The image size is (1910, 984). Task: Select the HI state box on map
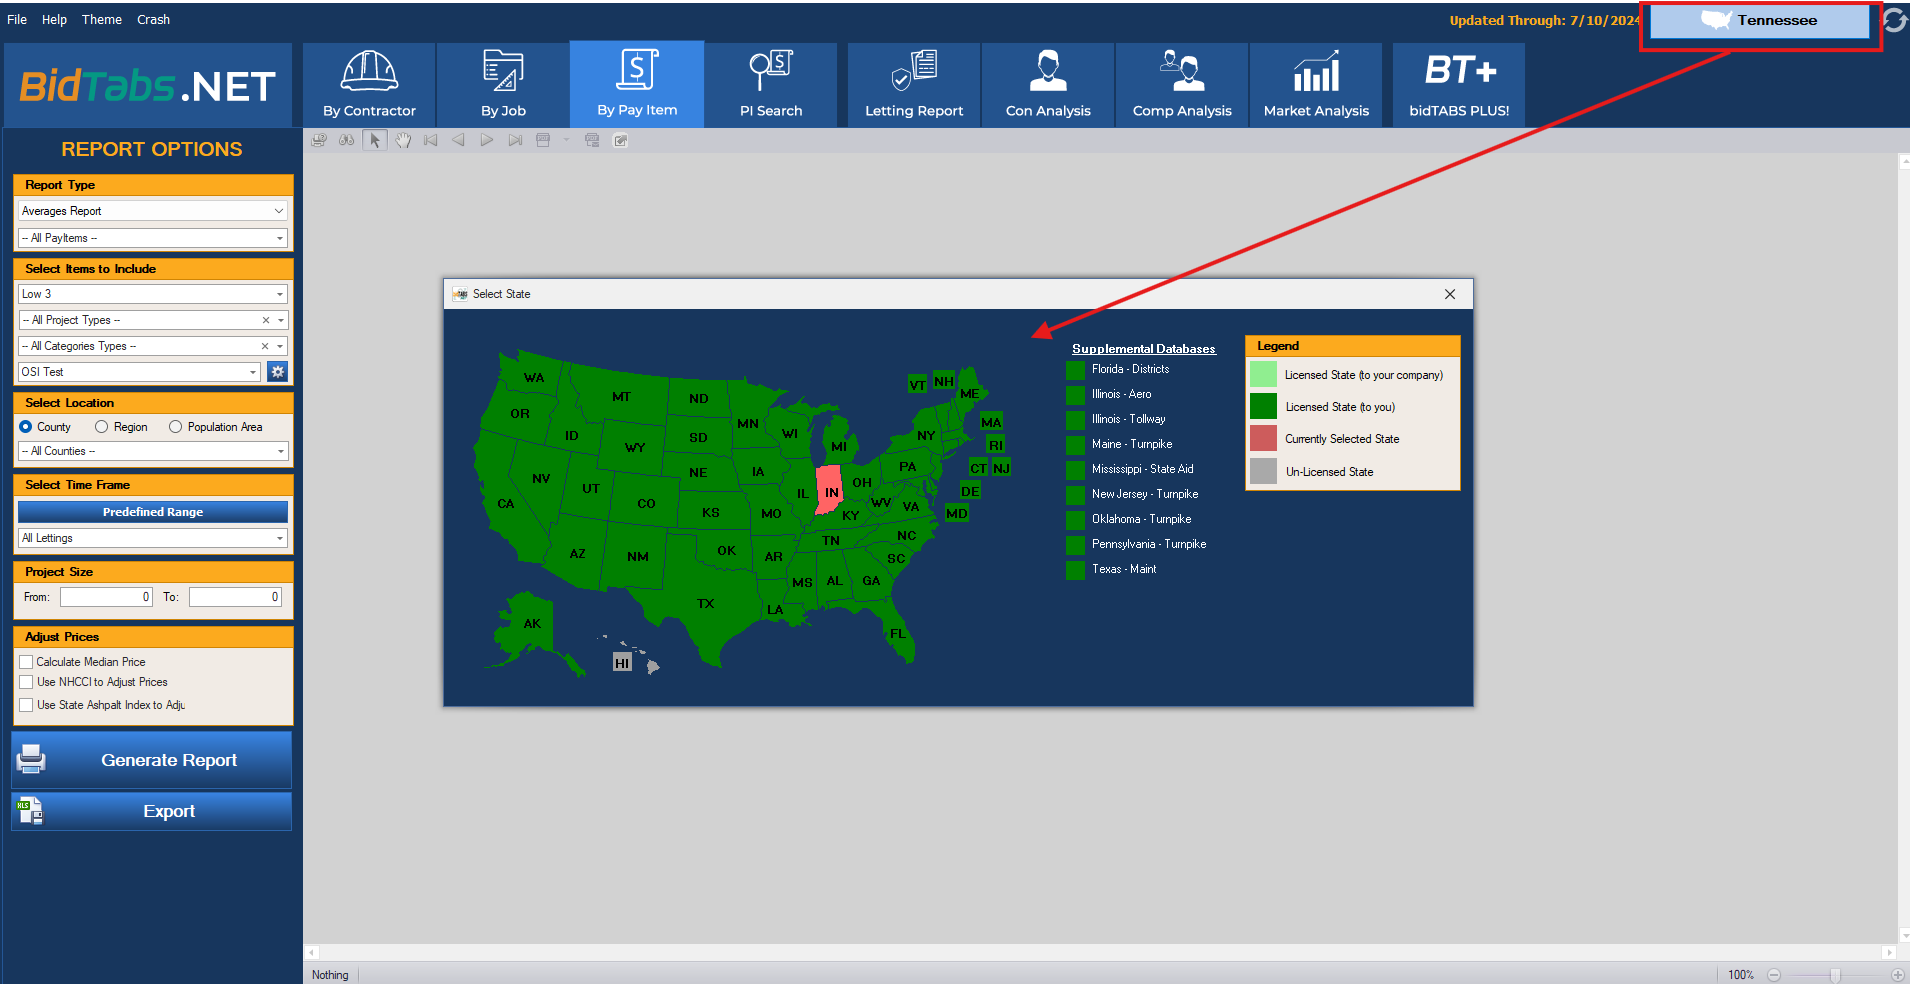coord(622,663)
